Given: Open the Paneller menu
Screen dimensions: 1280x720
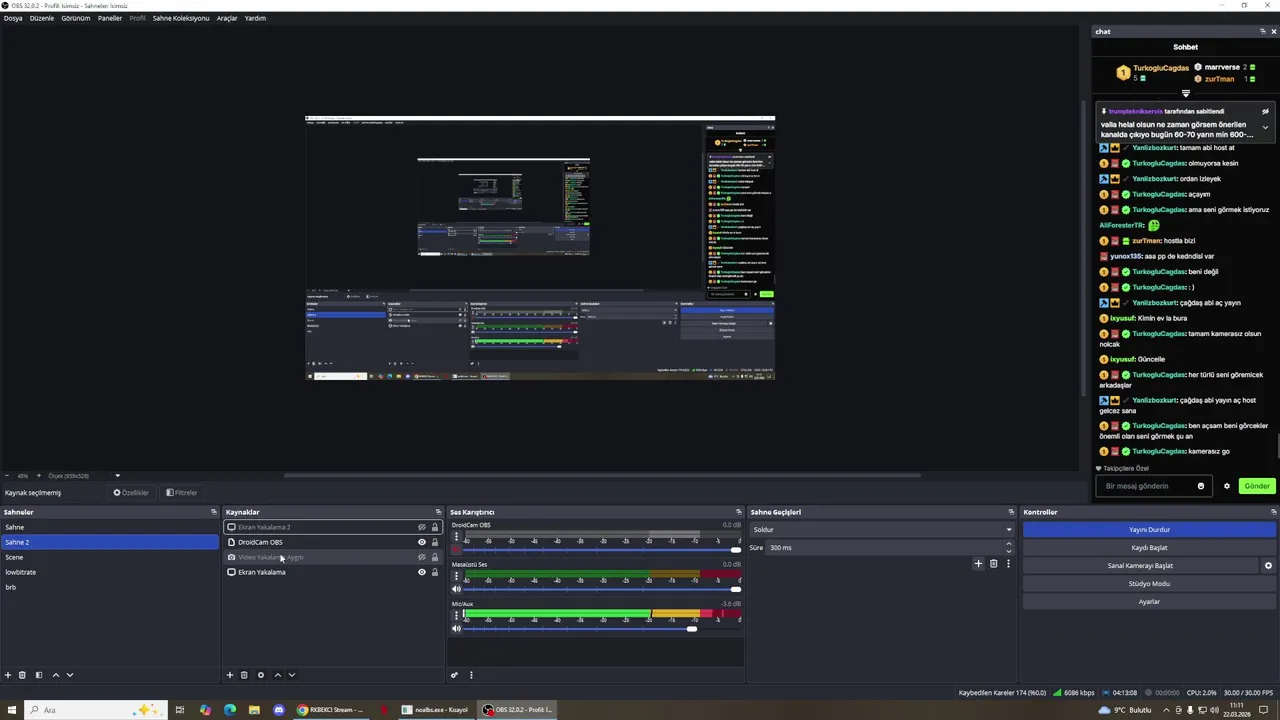Looking at the screenshot, I should point(110,18).
